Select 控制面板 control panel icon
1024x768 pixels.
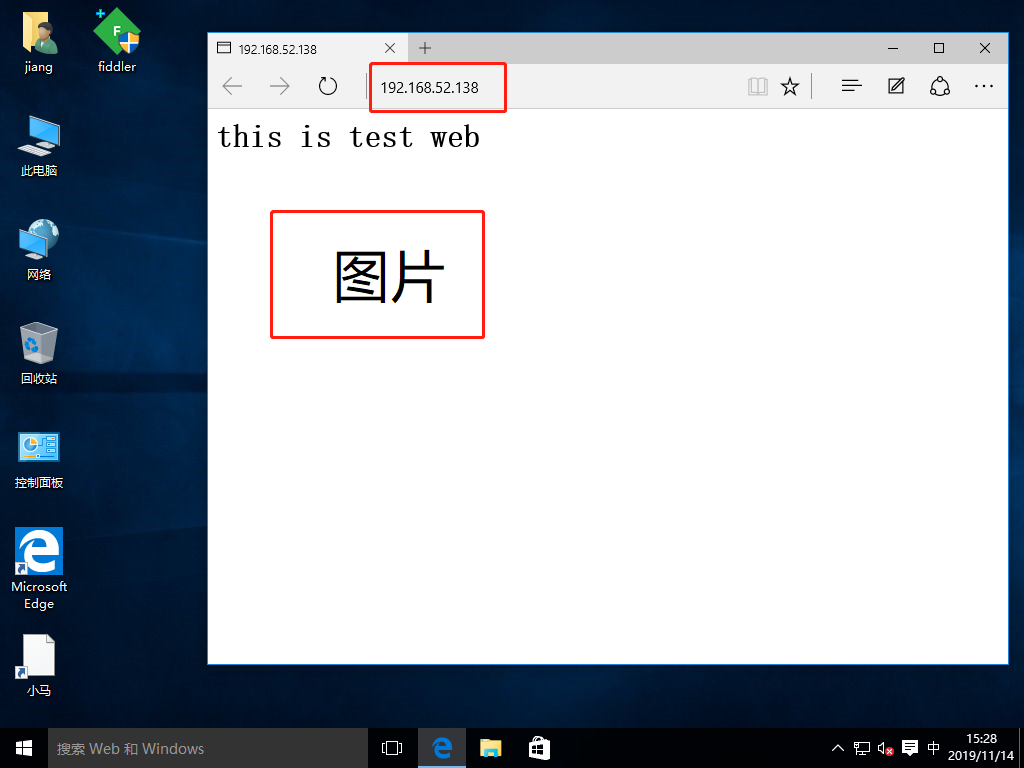click(39, 460)
